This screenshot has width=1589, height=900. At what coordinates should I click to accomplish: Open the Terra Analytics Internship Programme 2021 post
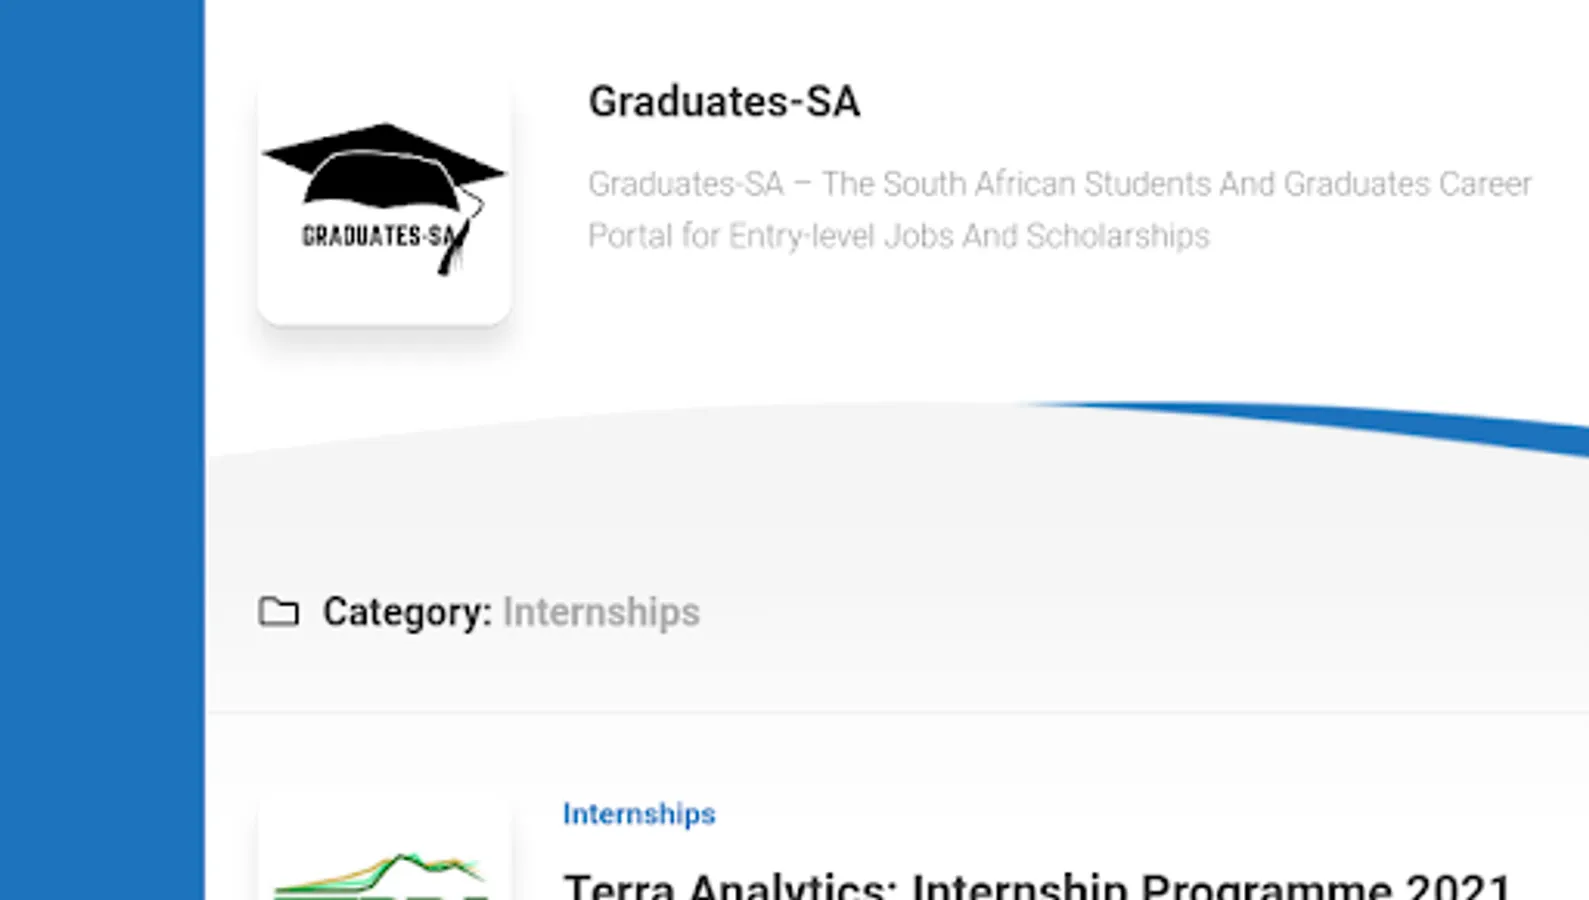pyautogui.click(x=1036, y=886)
